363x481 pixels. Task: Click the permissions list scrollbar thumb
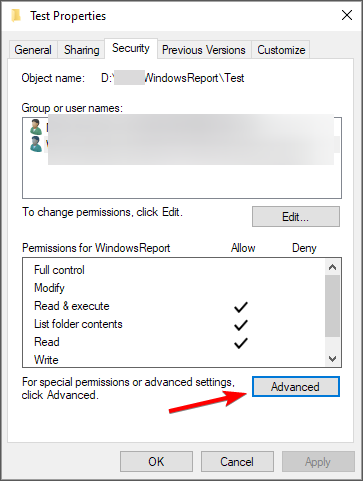(332, 306)
